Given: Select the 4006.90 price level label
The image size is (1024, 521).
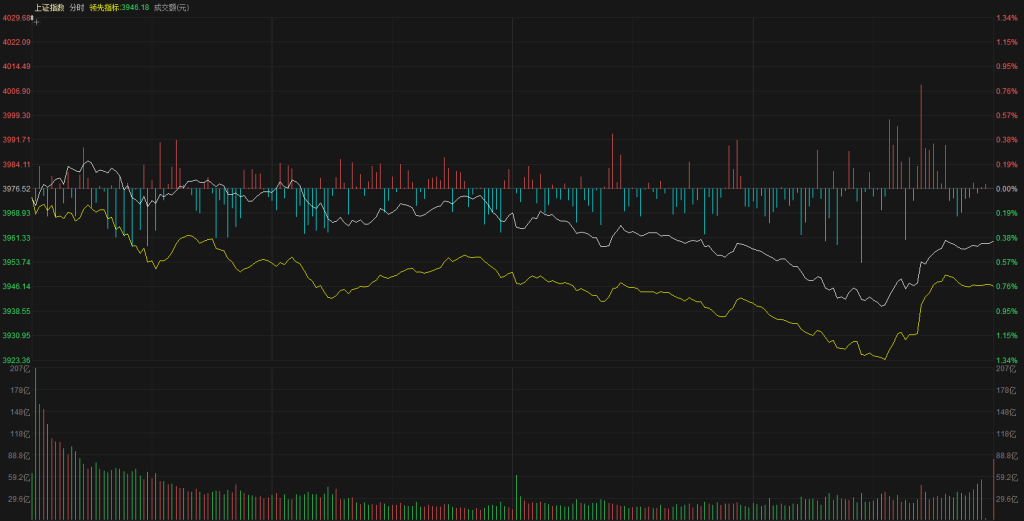Looking at the screenshot, I should [x=16, y=91].
